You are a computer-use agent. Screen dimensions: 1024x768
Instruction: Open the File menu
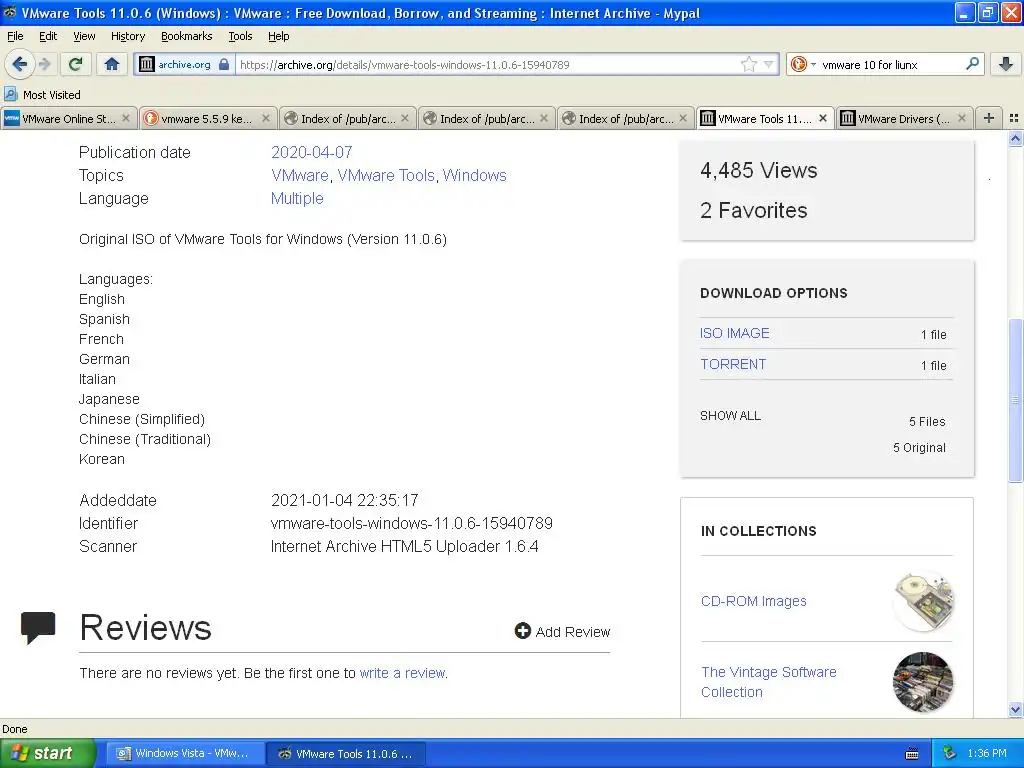(15, 36)
